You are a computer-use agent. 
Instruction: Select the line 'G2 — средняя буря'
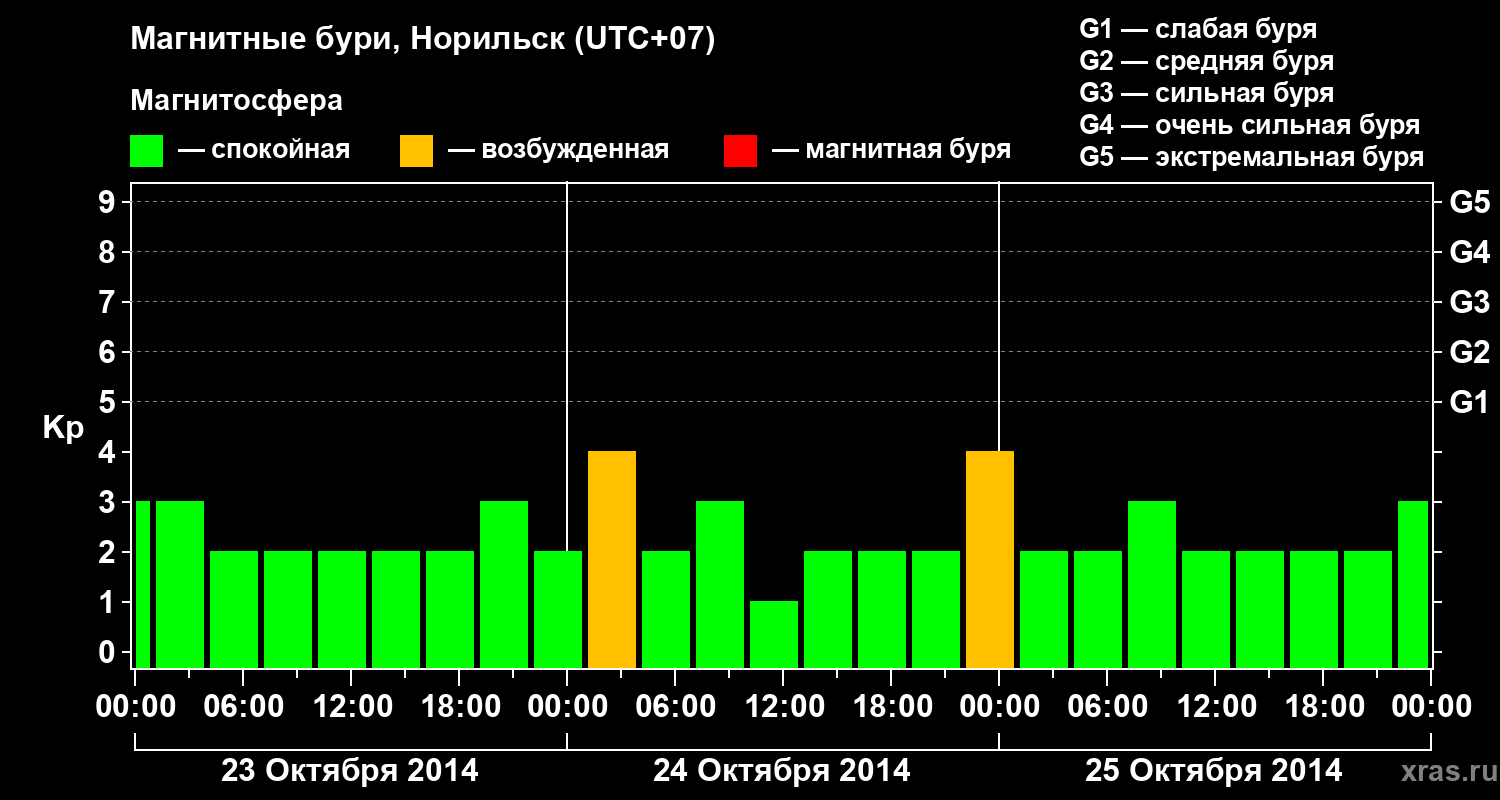[x=1206, y=61]
